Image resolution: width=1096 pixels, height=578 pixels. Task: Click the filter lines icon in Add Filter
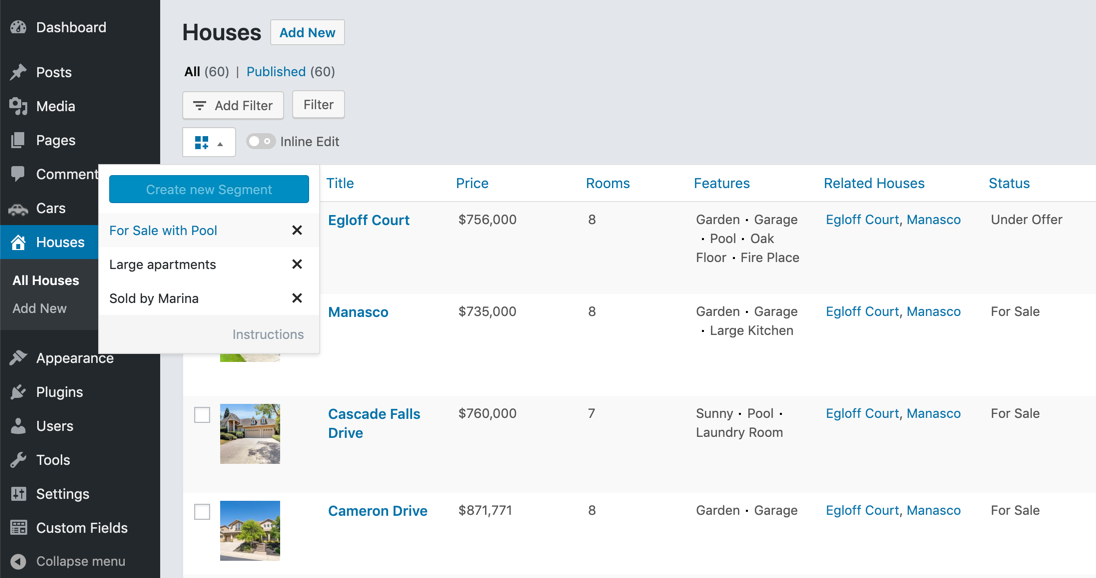(200, 106)
